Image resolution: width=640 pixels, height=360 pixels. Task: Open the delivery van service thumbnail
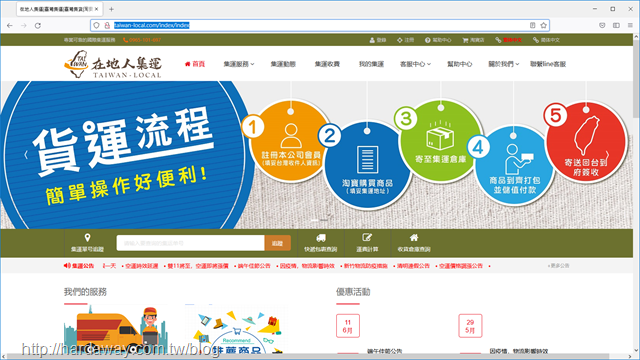click(116, 329)
